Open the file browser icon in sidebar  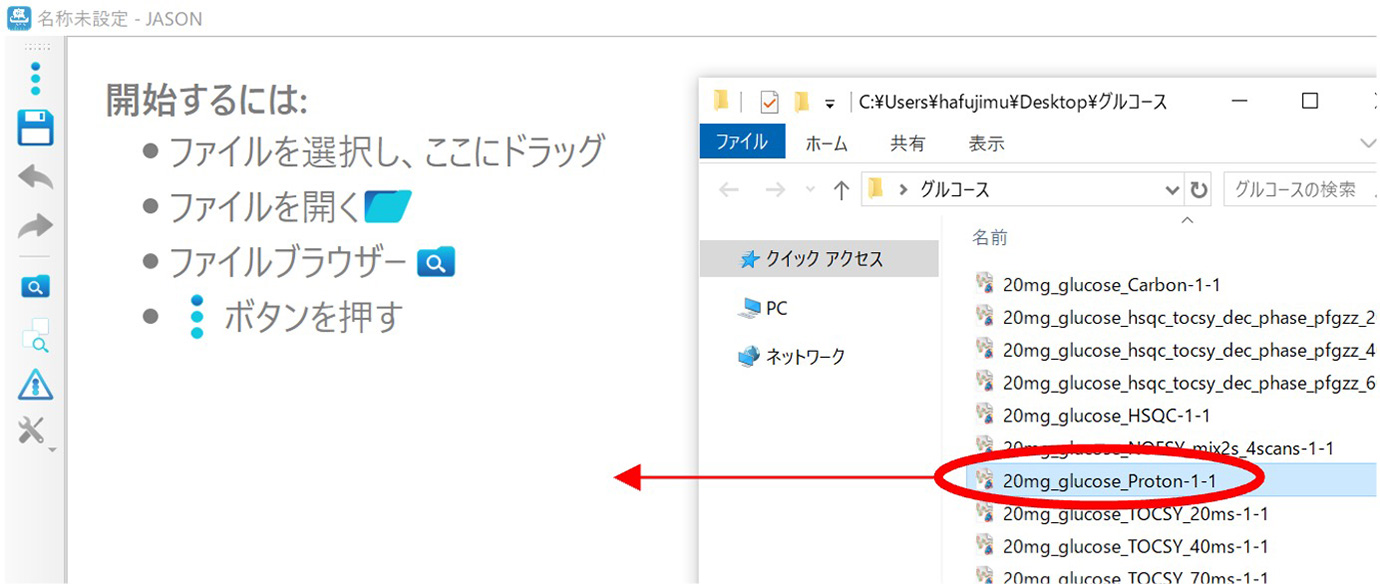pyautogui.click(x=35, y=288)
